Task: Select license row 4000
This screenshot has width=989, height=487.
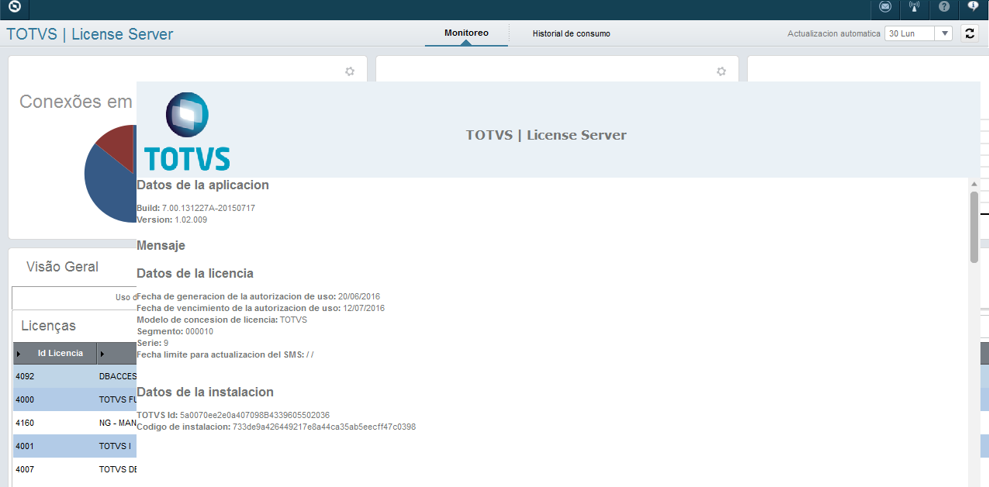Action: 74,399
